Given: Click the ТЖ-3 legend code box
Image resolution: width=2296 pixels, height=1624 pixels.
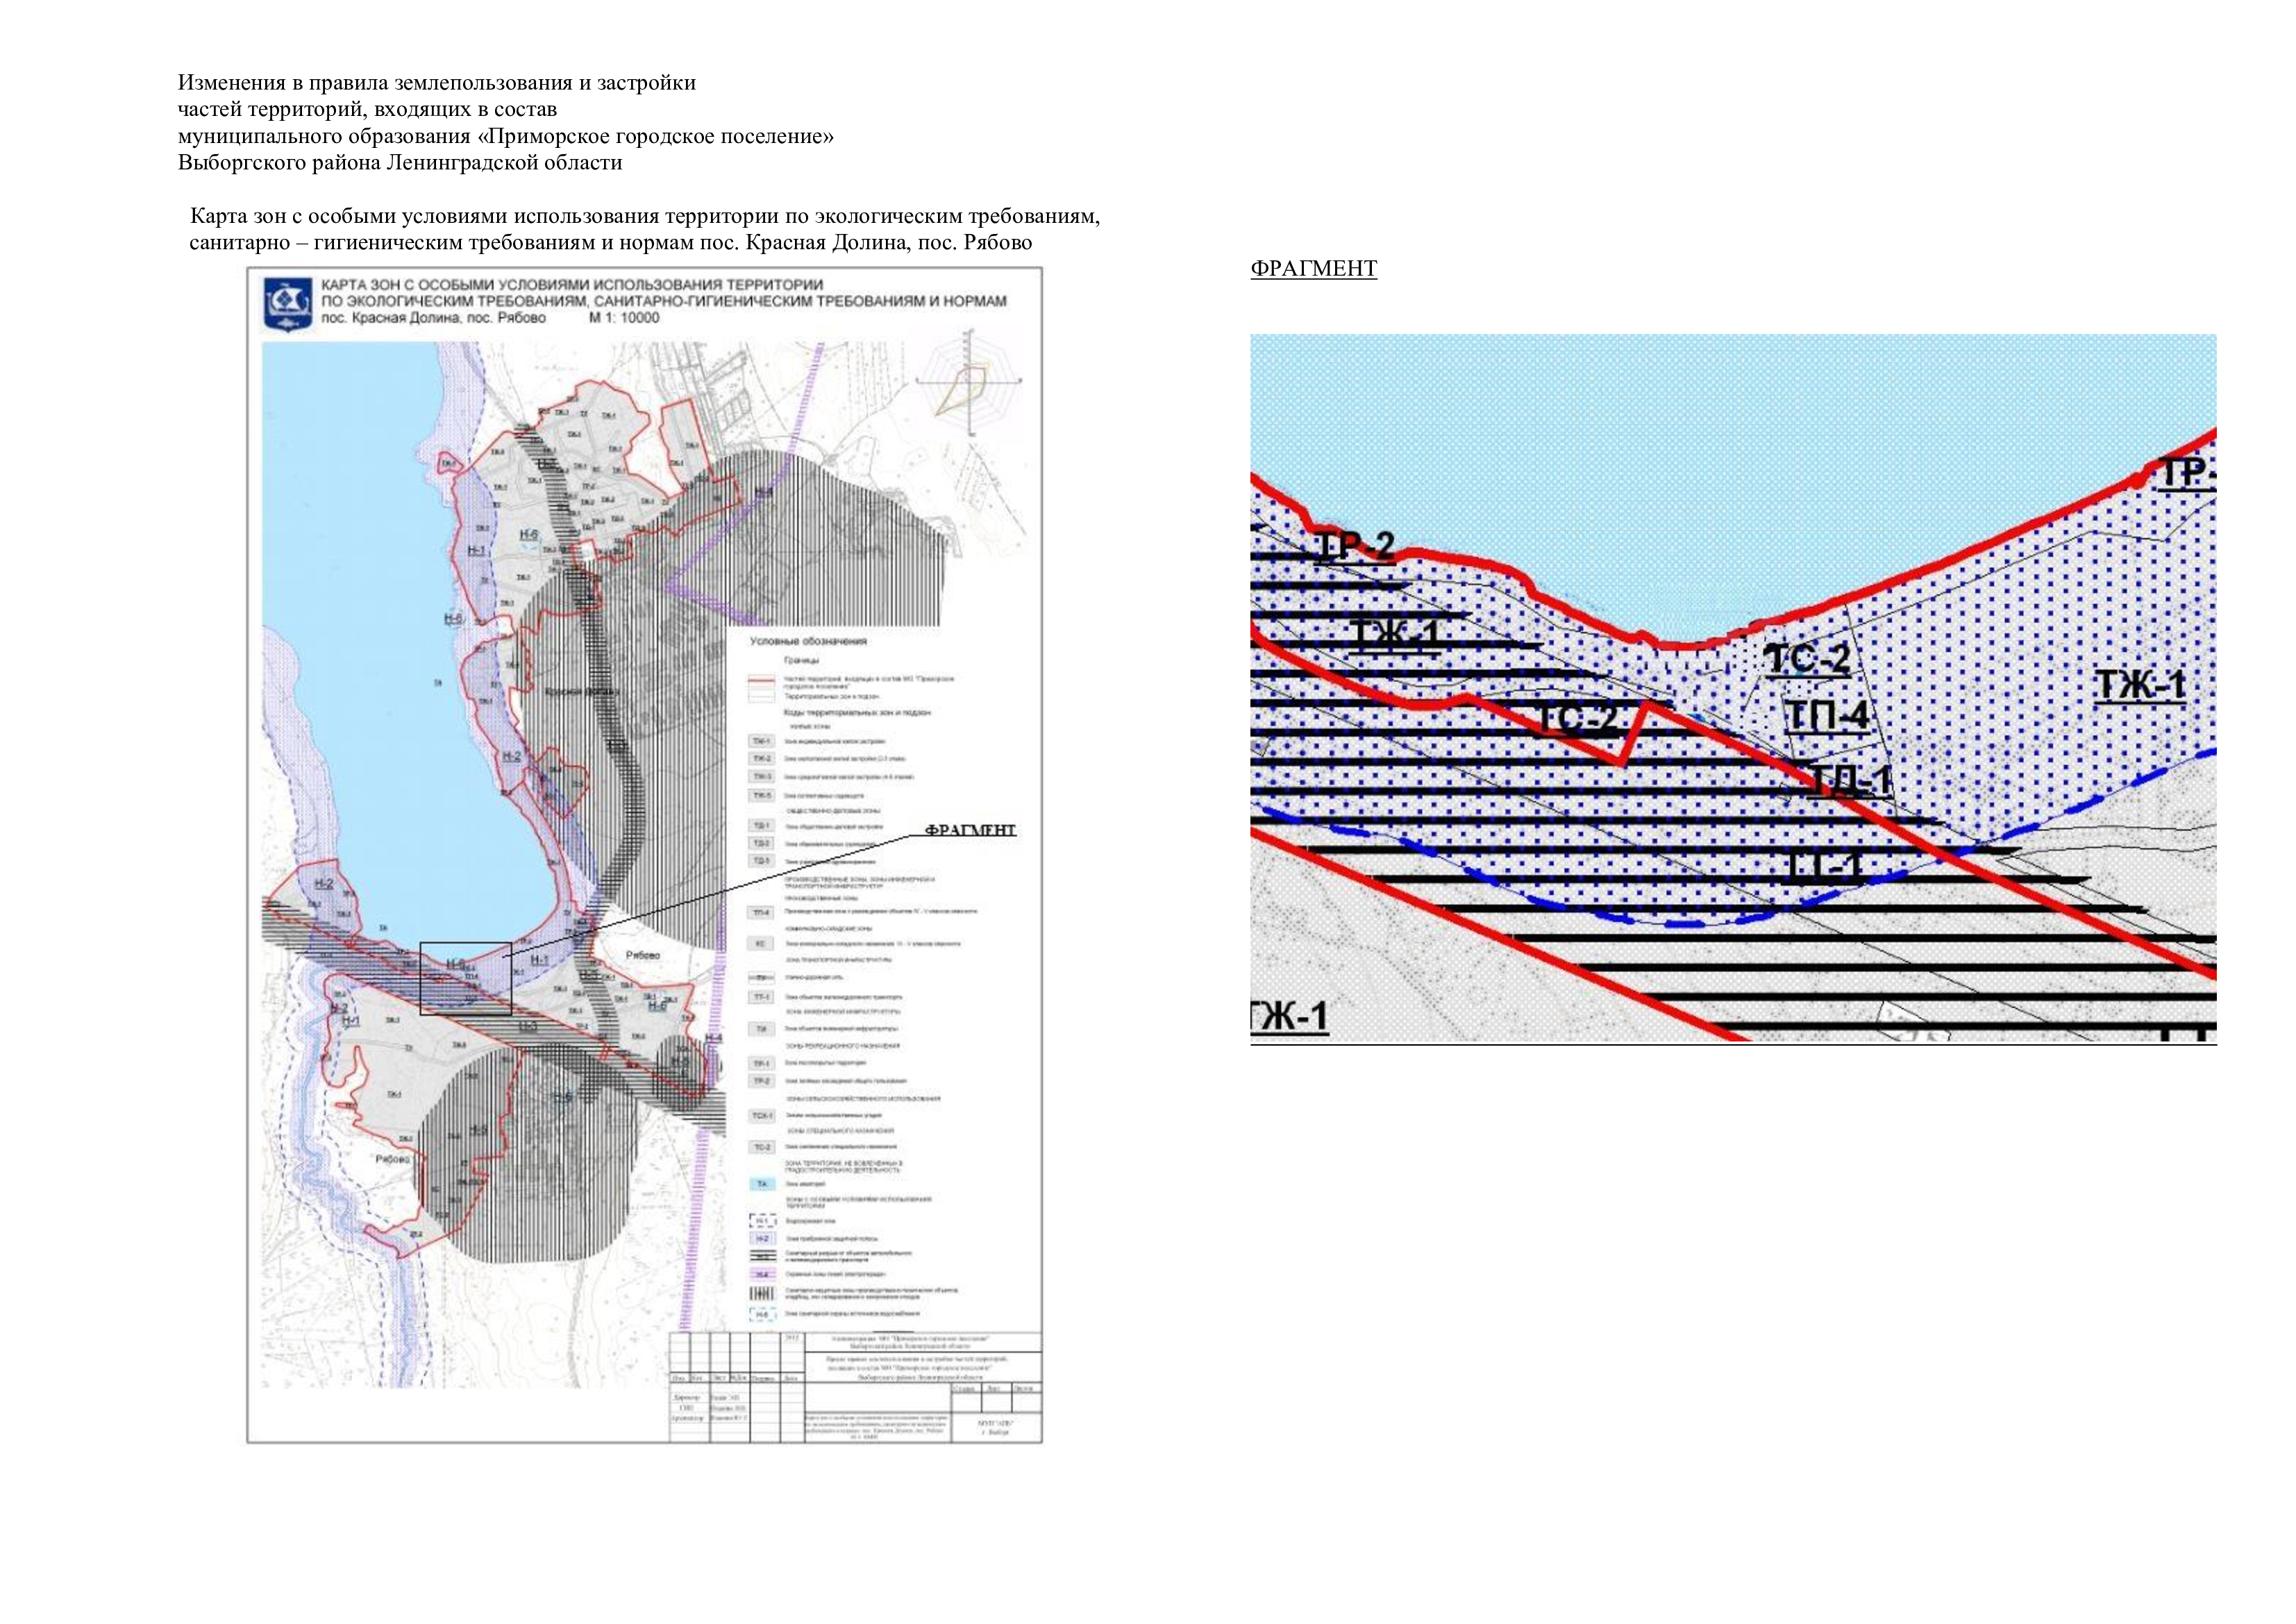Looking at the screenshot, I should click(x=761, y=777).
